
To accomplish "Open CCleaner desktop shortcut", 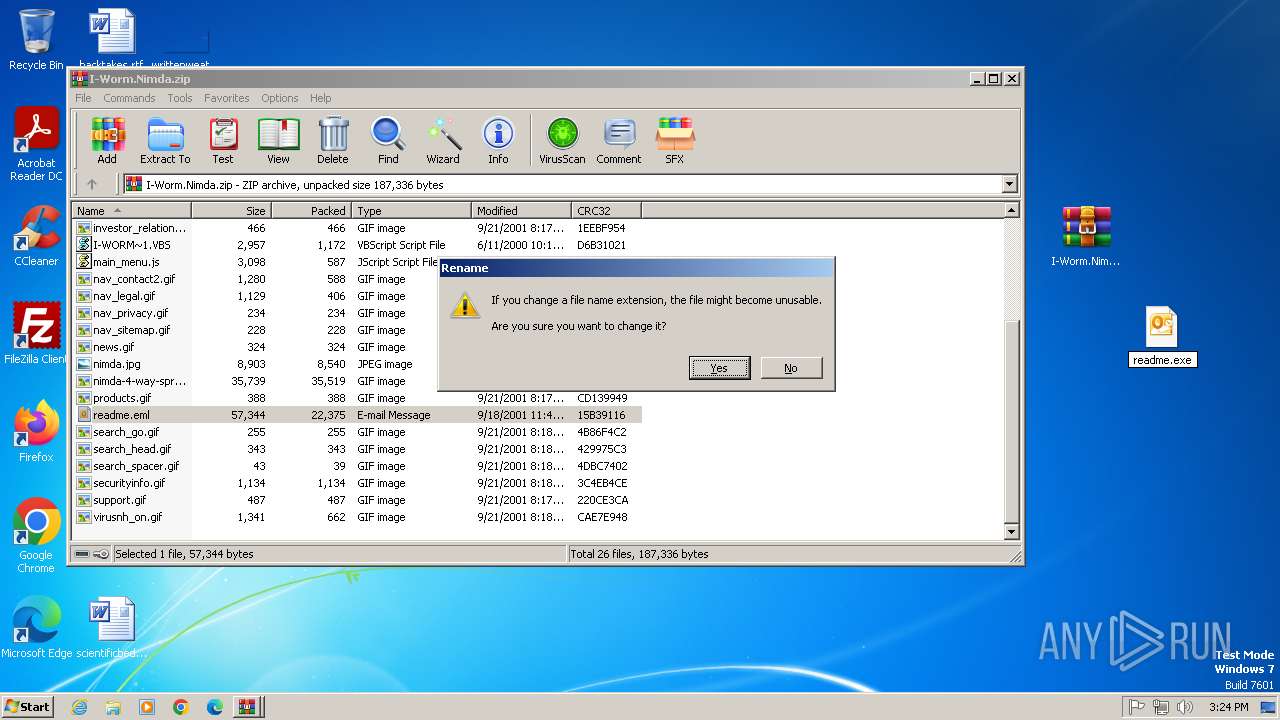I will click(36, 236).
